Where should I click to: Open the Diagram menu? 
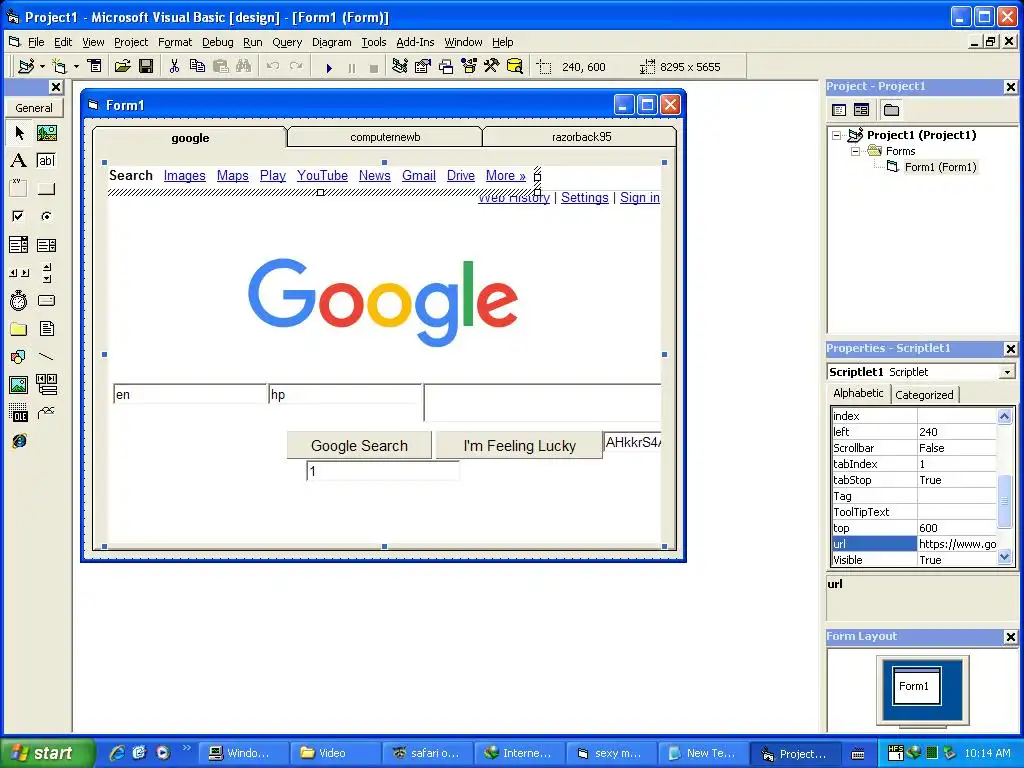(332, 42)
